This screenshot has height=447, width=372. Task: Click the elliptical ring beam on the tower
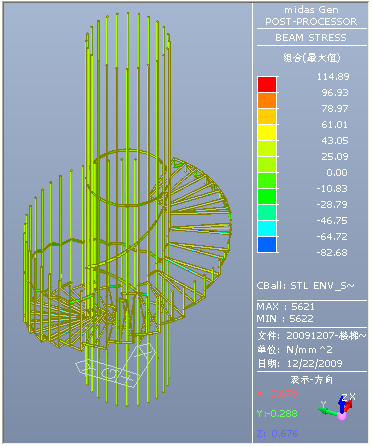128,177
